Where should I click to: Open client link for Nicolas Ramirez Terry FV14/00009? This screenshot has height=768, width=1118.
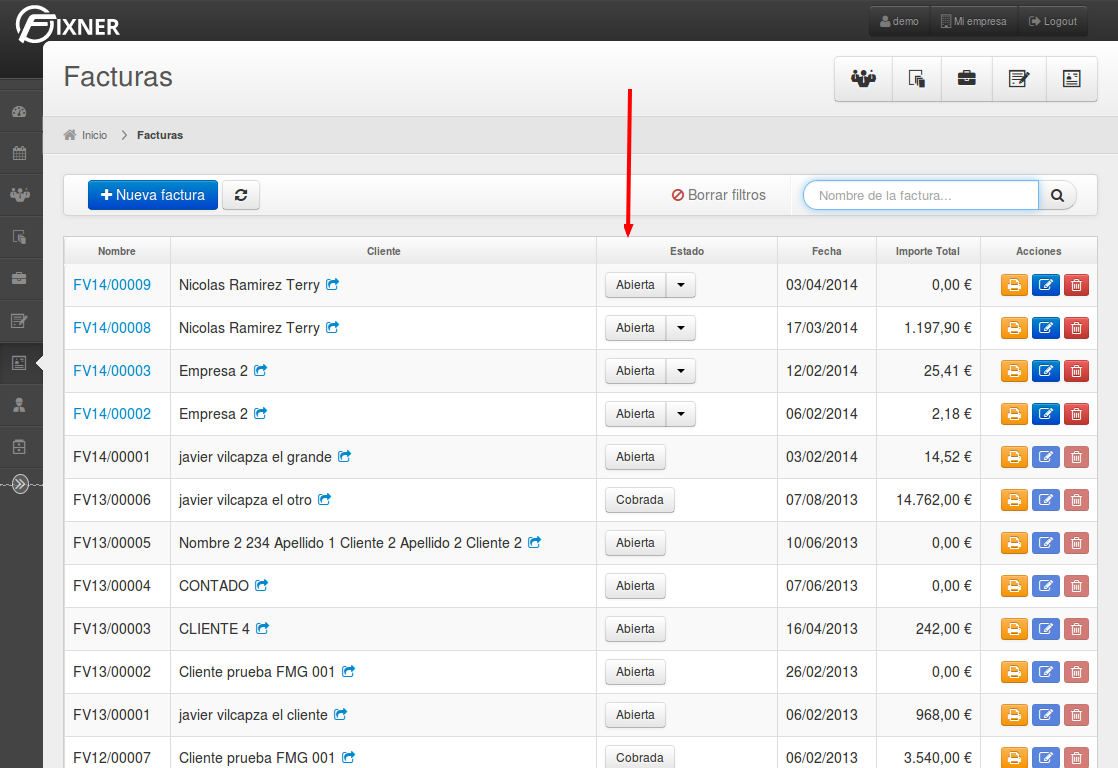point(332,285)
